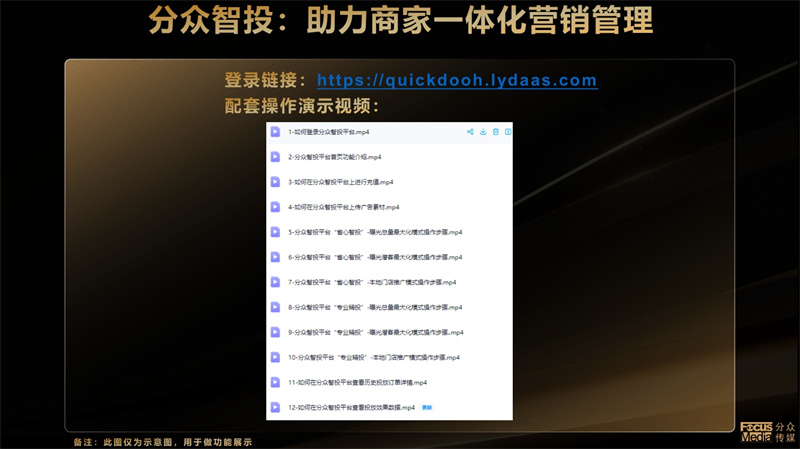Click the video icon beside 12-如何在分众智投平台查看投放效果数据.mp4
The width and height of the screenshot is (800, 449).
coord(275,407)
